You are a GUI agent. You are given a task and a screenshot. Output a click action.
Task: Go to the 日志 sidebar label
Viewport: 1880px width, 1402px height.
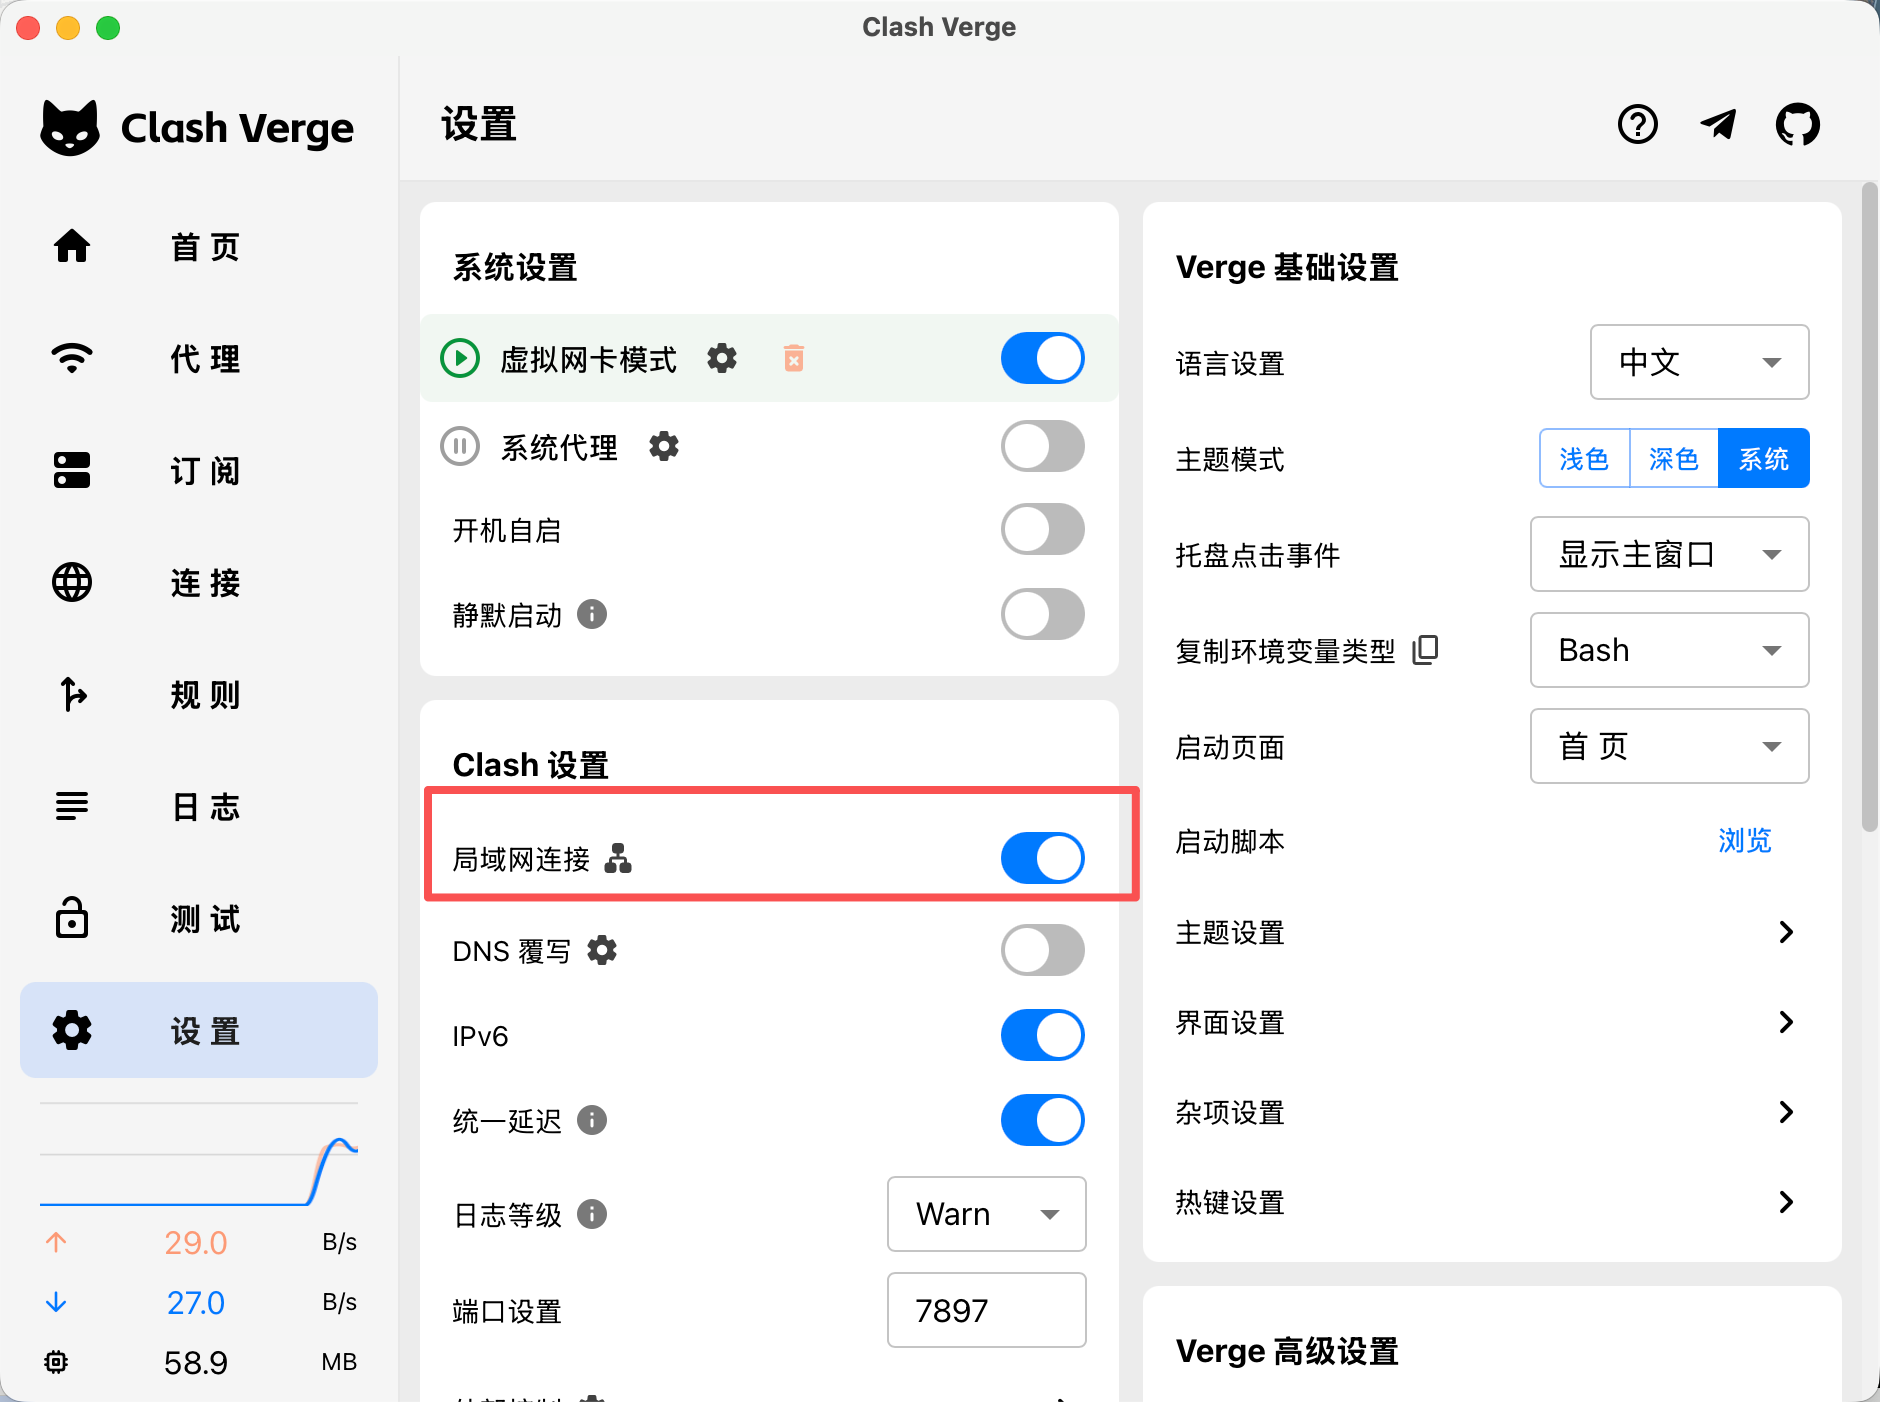(x=205, y=806)
